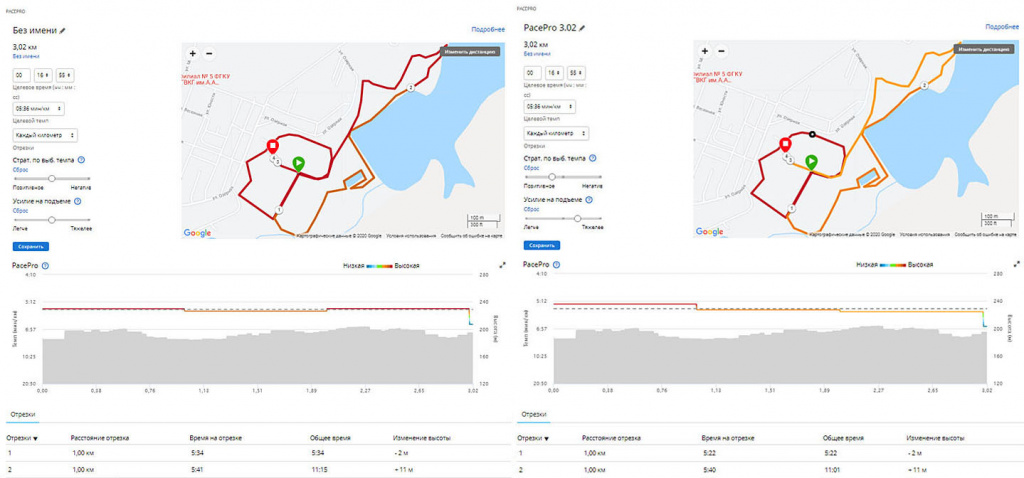Click 'Сохранить' button in left panel
This screenshot has height=478, width=1024.
pos(31,247)
